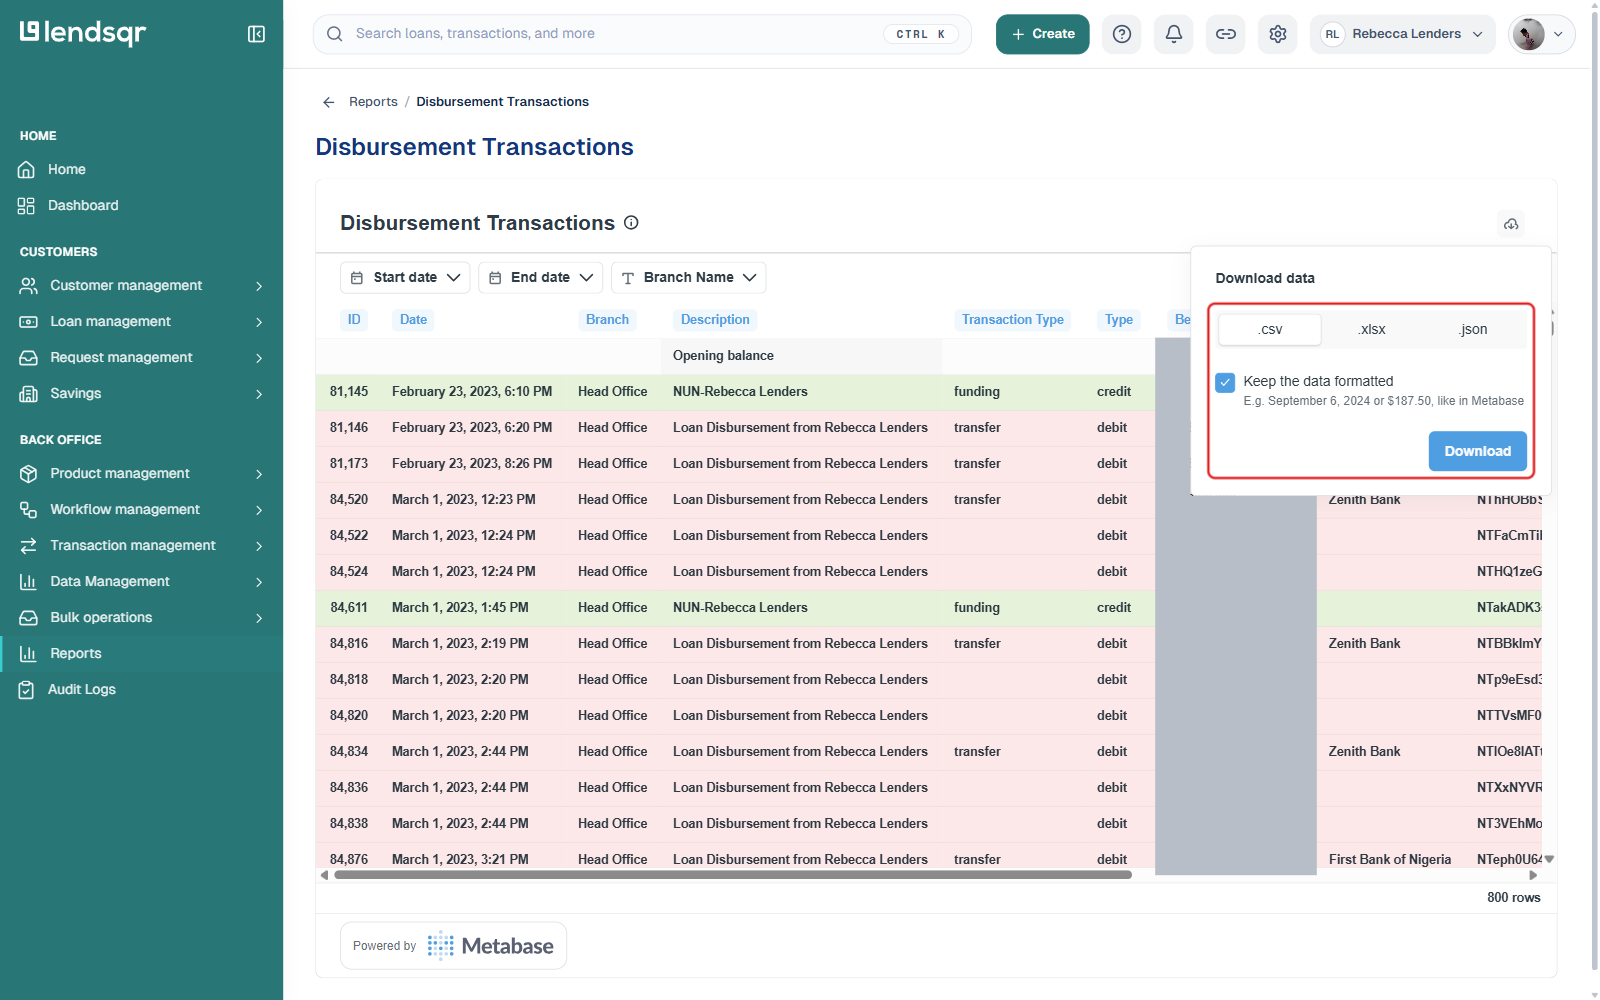Click the Data Management chart icon
Screen dimensions: 1600x1000
tap(29, 582)
